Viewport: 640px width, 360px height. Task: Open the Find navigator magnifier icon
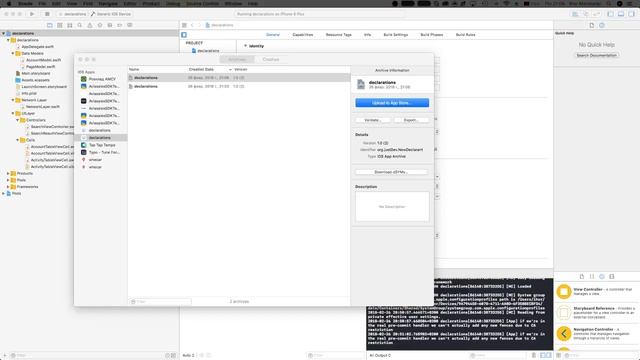(x=80, y=25)
